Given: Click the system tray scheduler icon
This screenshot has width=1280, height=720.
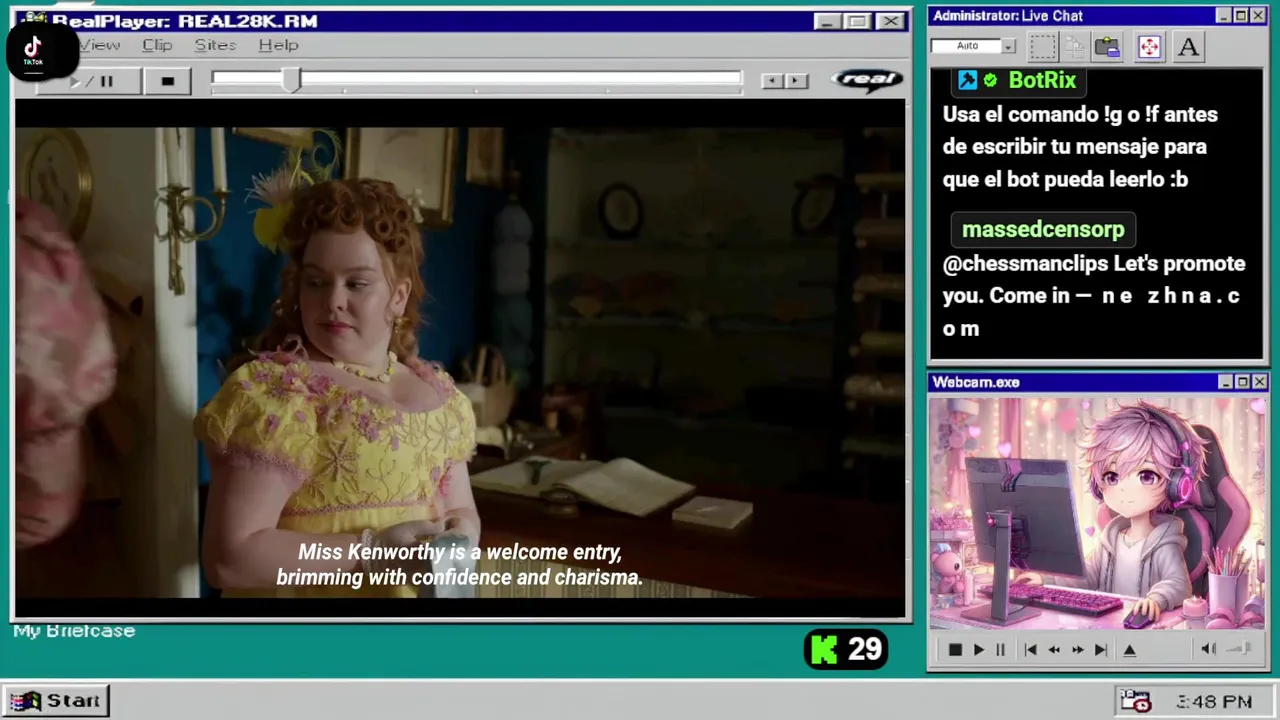Looking at the screenshot, I should tap(1135, 701).
